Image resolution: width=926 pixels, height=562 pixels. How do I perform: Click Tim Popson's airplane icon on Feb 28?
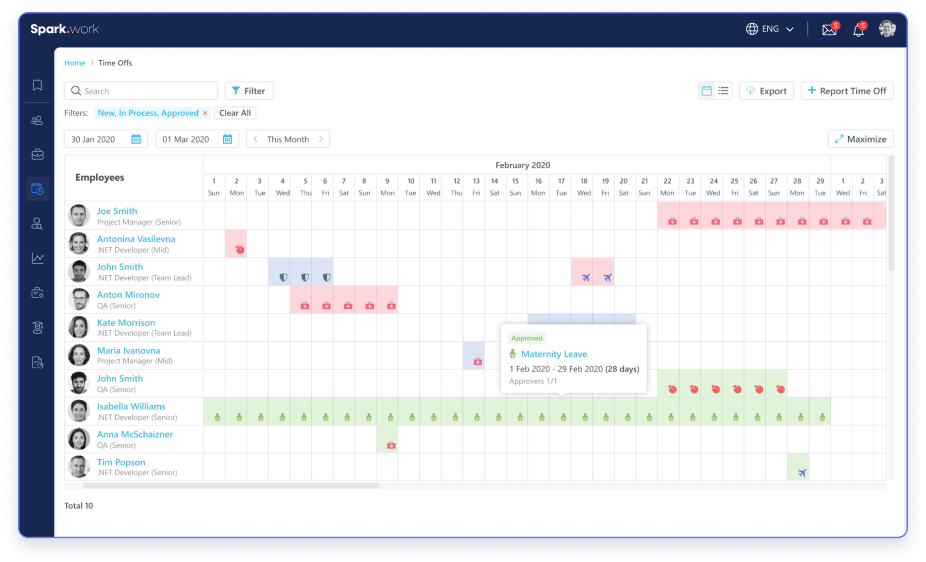pyautogui.click(x=801, y=473)
